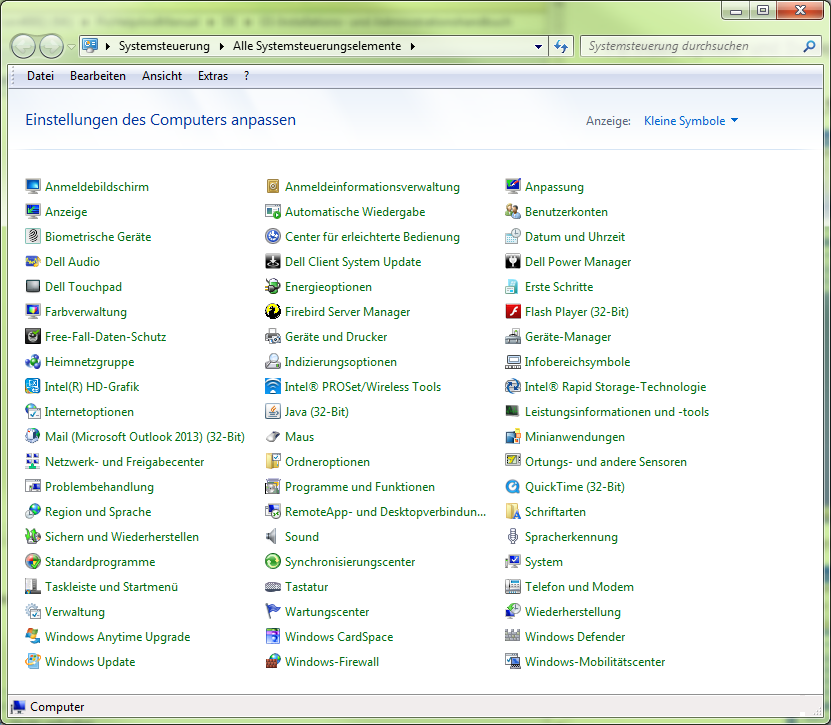Open Programme und Funktionen link

pos(360,487)
